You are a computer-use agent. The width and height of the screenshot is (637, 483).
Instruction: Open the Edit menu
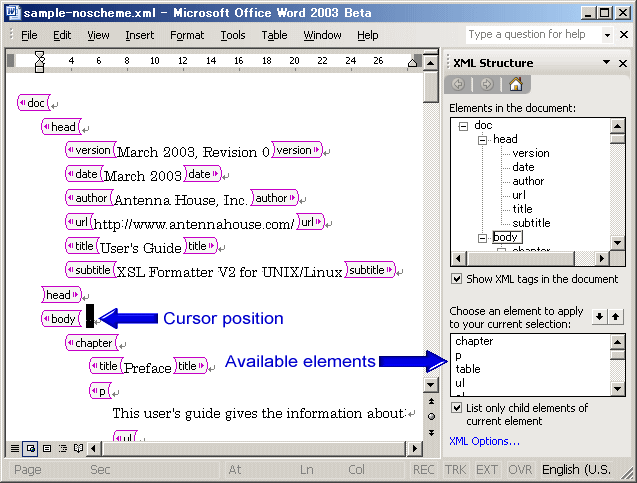tap(62, 35)
